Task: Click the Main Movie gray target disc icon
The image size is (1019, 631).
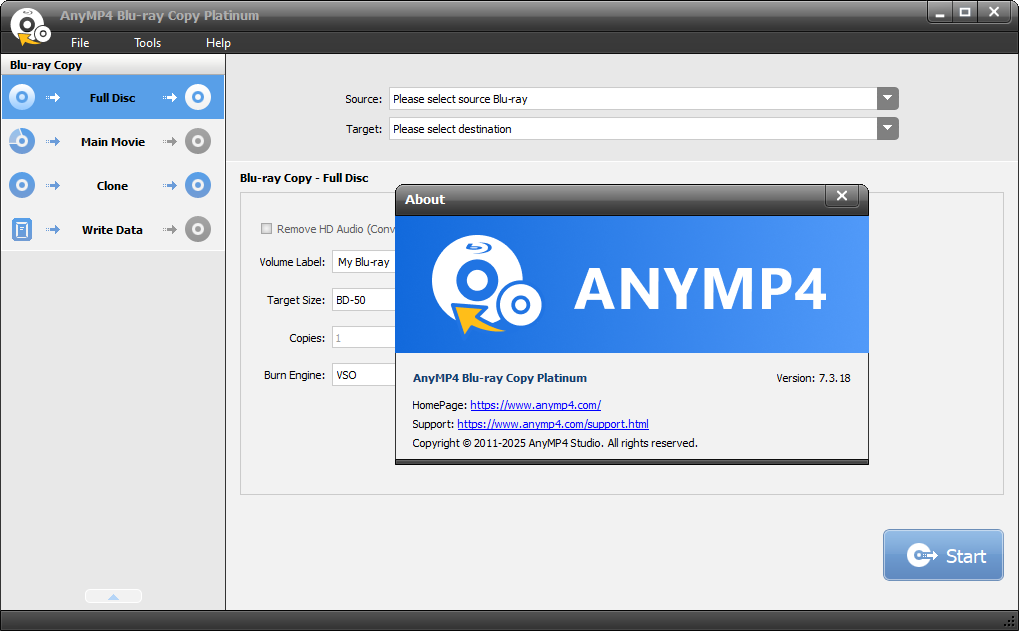Action: pyautogui.click(x=198, y=141)
